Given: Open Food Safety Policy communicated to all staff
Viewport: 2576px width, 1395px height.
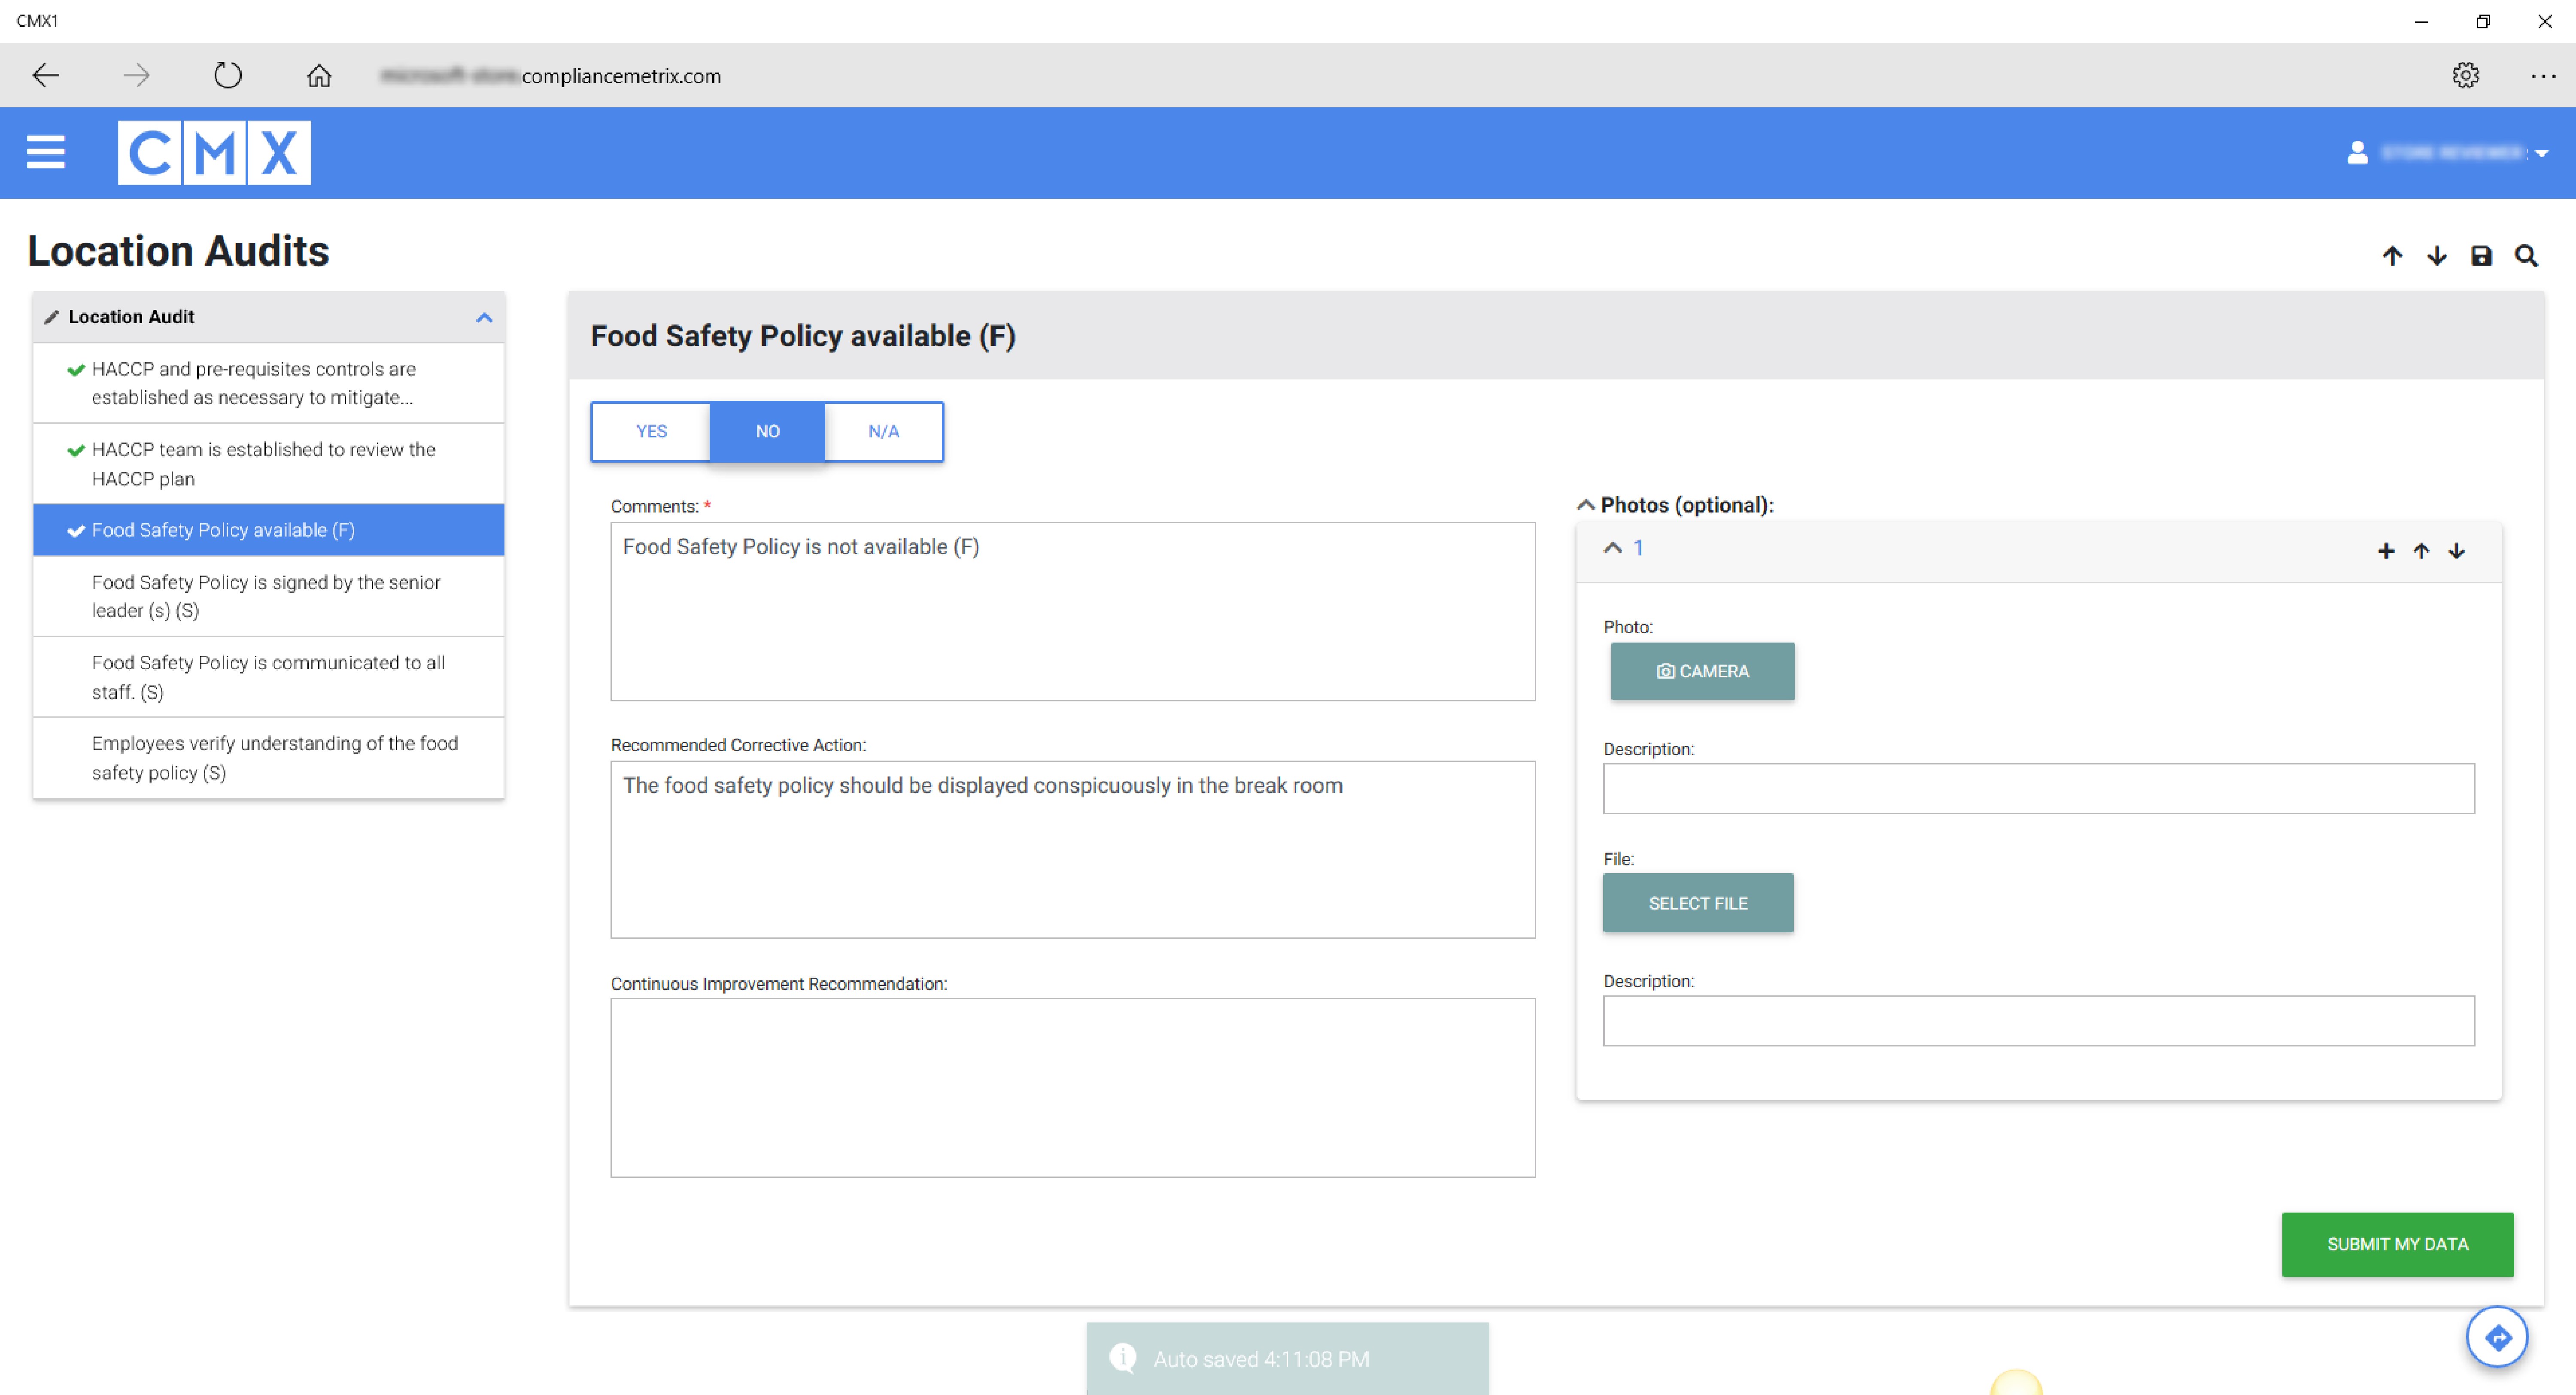Looking at the screenshot, I should pos(268,677).
